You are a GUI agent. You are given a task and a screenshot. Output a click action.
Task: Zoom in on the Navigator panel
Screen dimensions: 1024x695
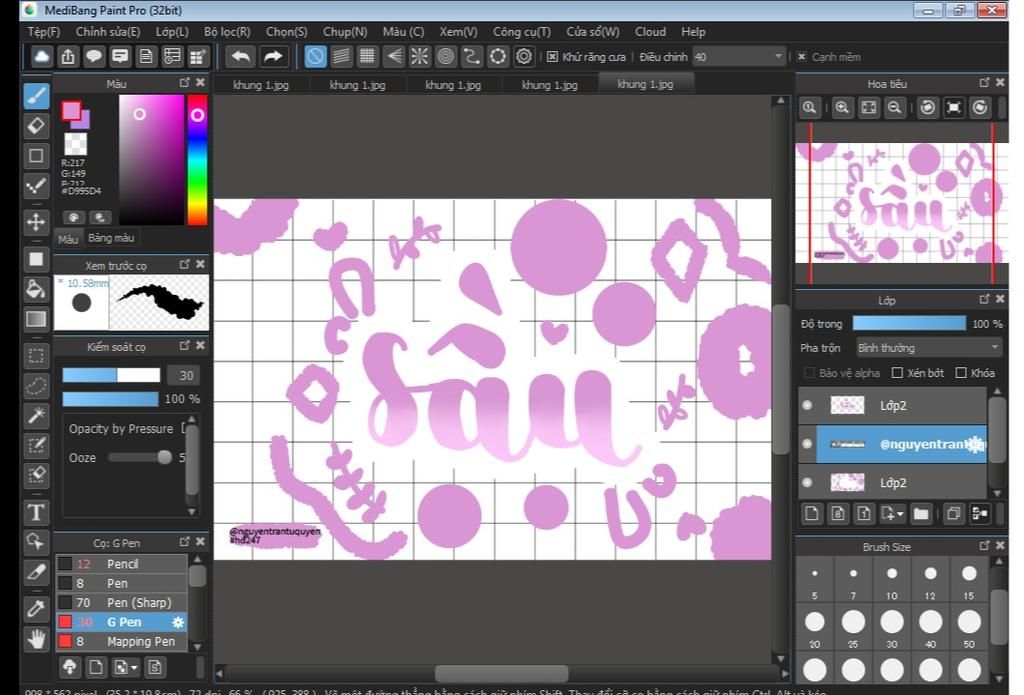842,108
